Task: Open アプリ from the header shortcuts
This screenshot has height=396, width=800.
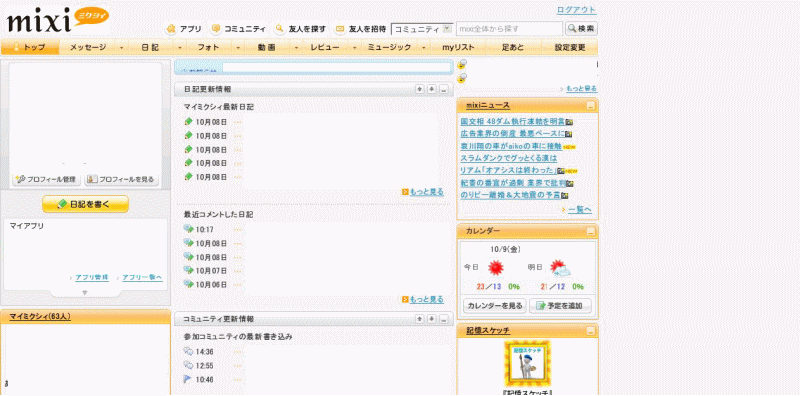Action: point(184,29)
